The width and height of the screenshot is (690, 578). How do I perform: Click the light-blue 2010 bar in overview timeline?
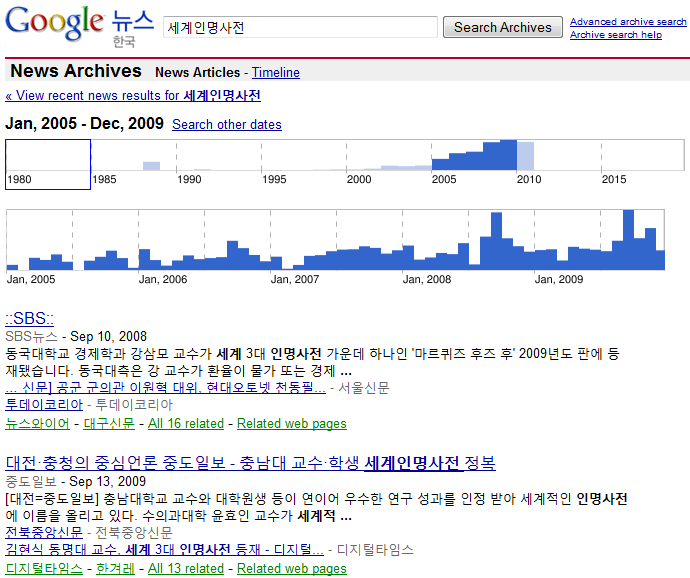(525, 156)
